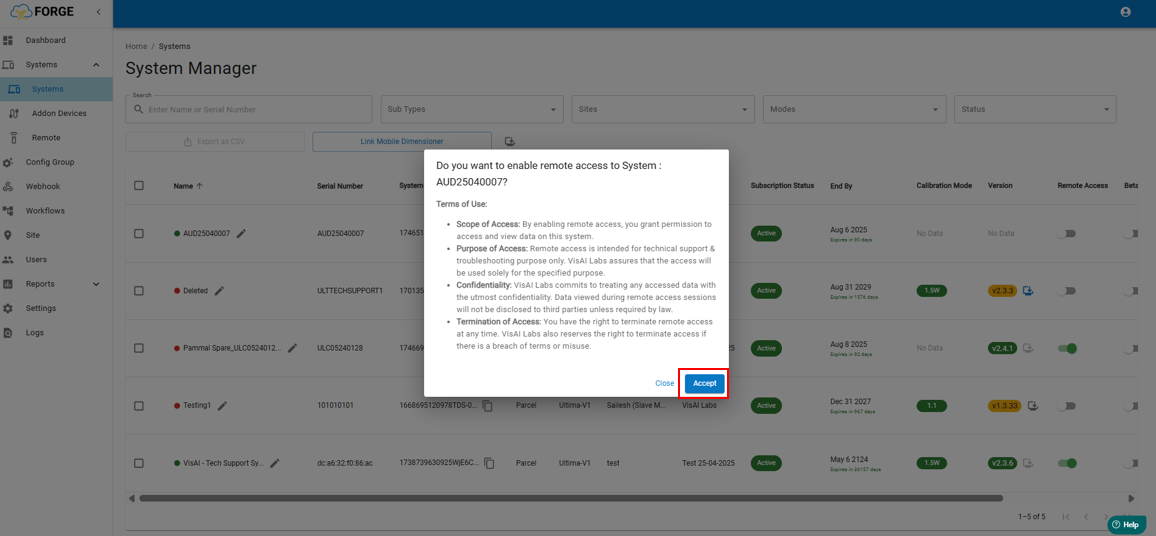Click the Config Group gear icon

(8, 162)
